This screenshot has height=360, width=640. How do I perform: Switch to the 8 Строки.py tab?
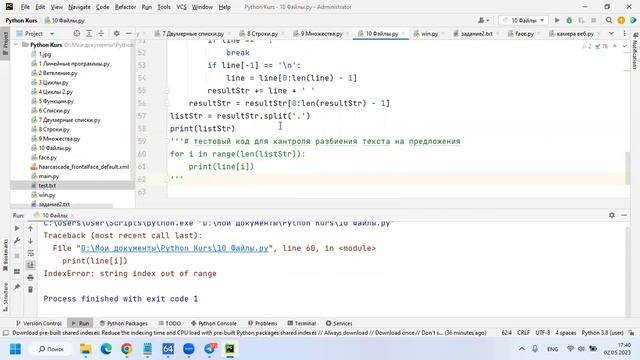(x=262, y=33)
